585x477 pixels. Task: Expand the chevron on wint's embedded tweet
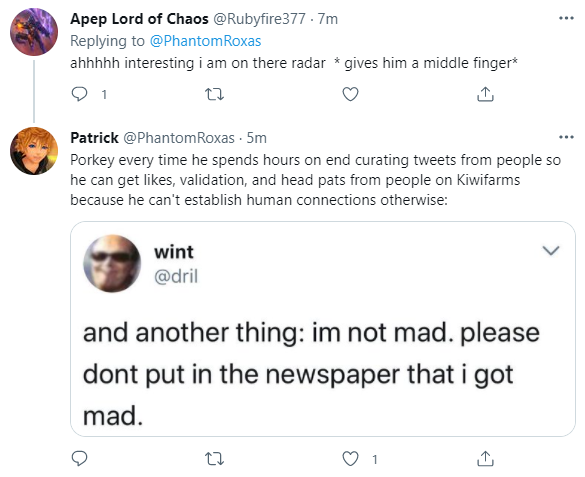point(551,250)
